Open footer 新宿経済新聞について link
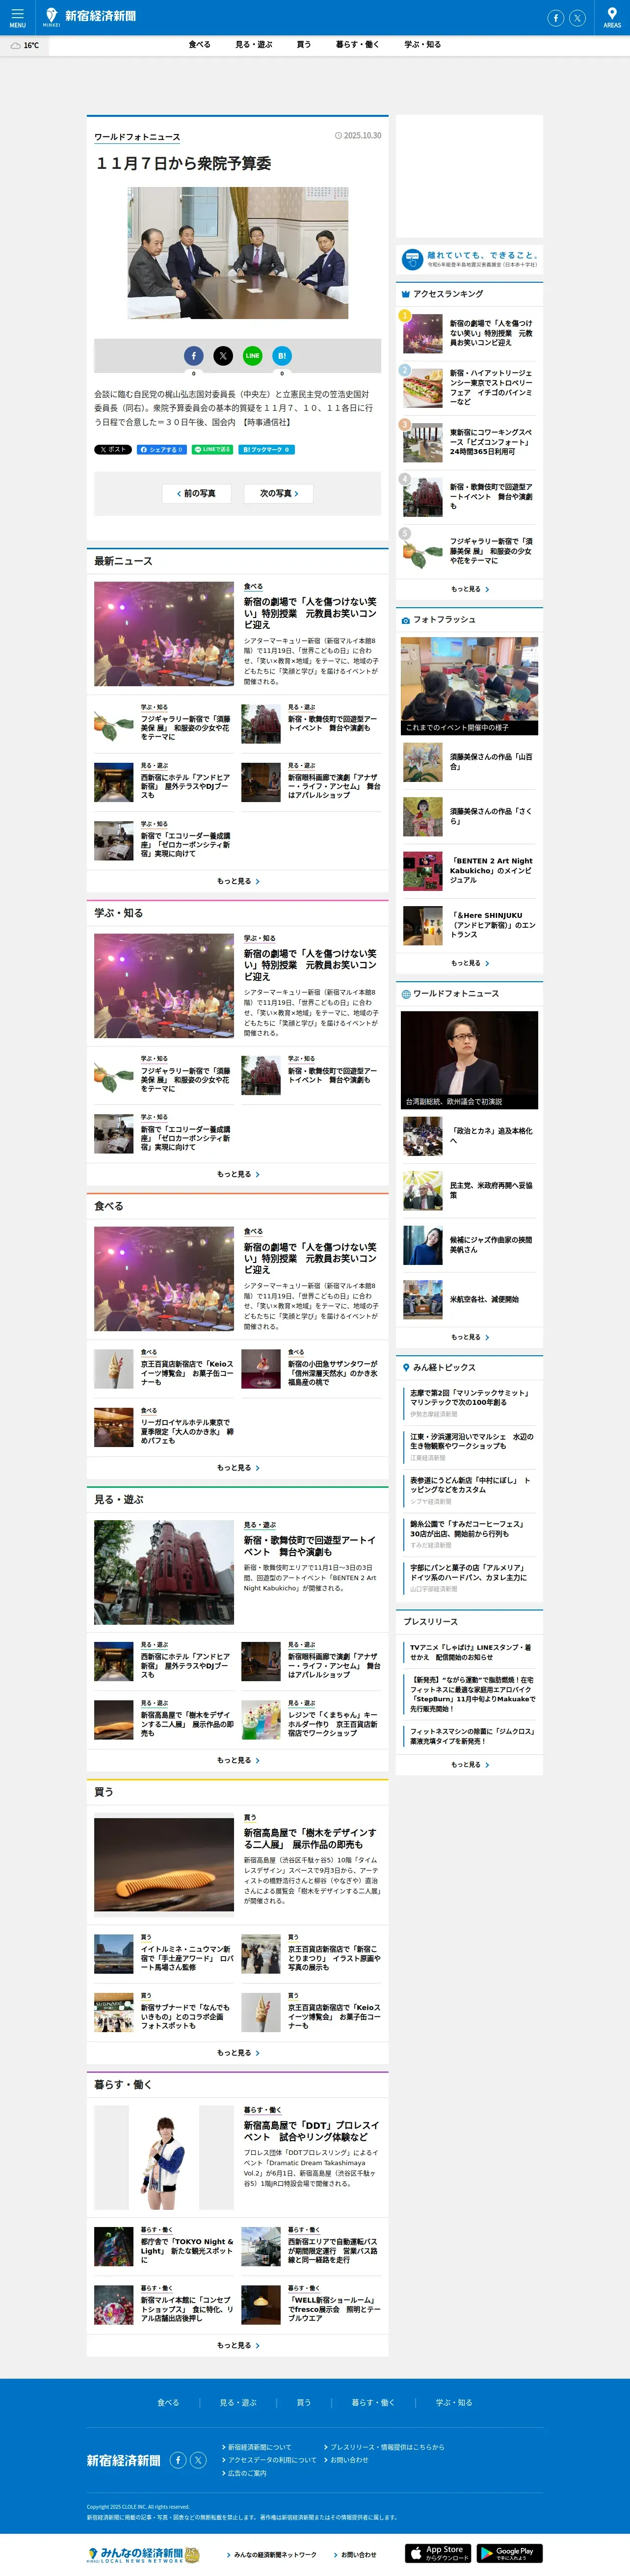 point(259,2447)
